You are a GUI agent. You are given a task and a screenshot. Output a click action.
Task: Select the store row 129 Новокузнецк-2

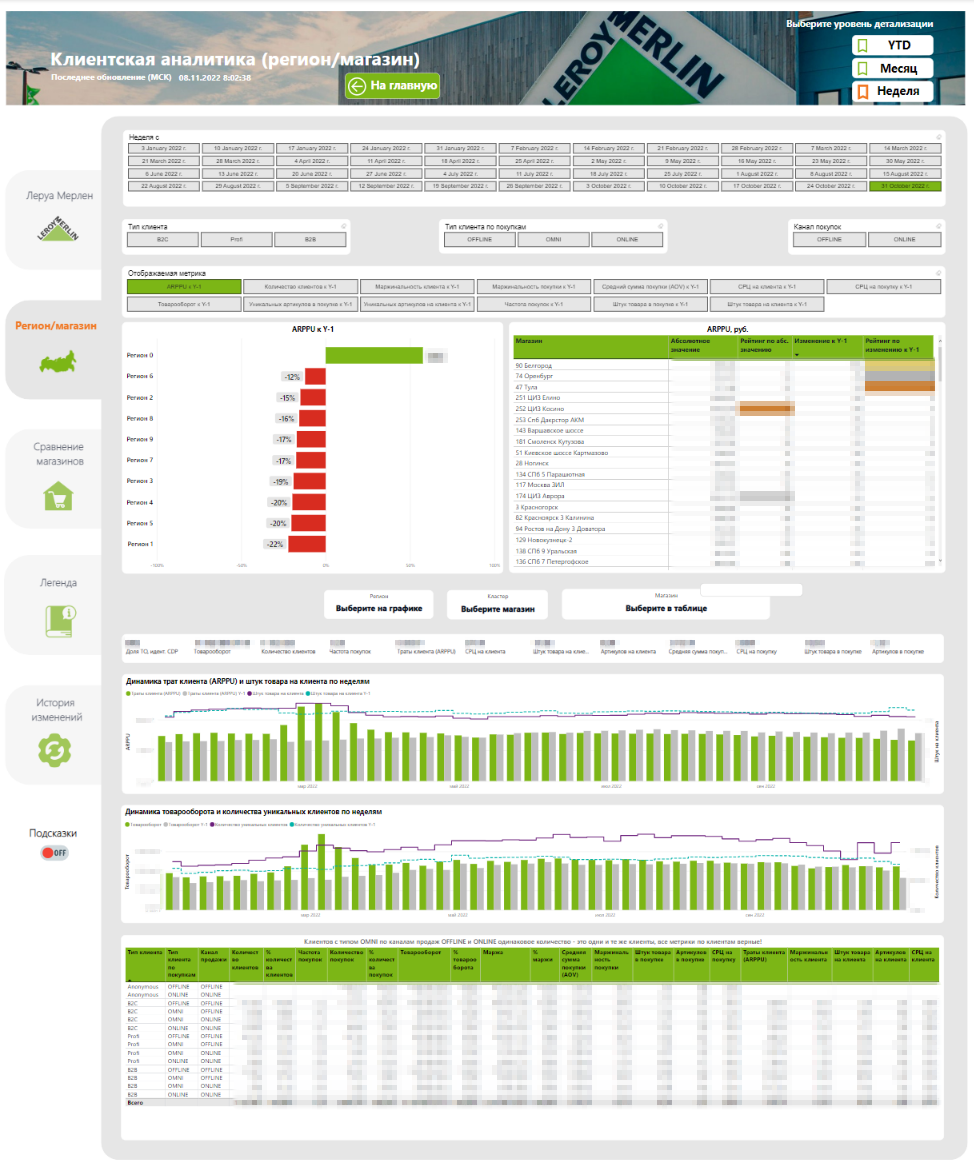tap(723, 540)
